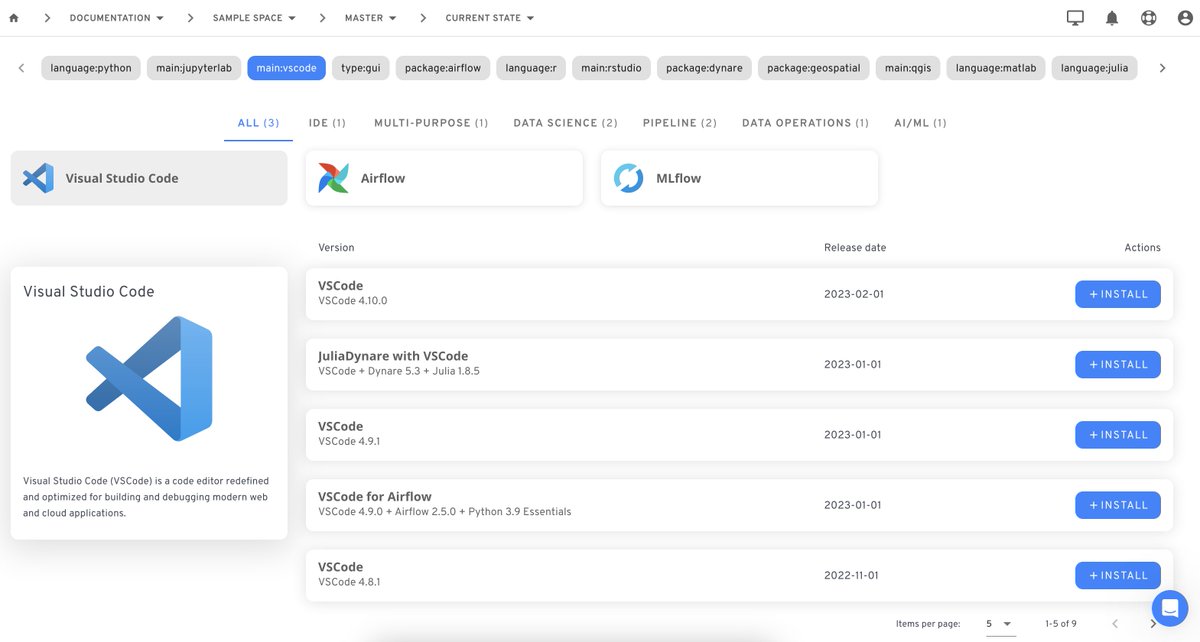
Task: Install VSCode 4.9.1
Action: [x=1118, y=435]
